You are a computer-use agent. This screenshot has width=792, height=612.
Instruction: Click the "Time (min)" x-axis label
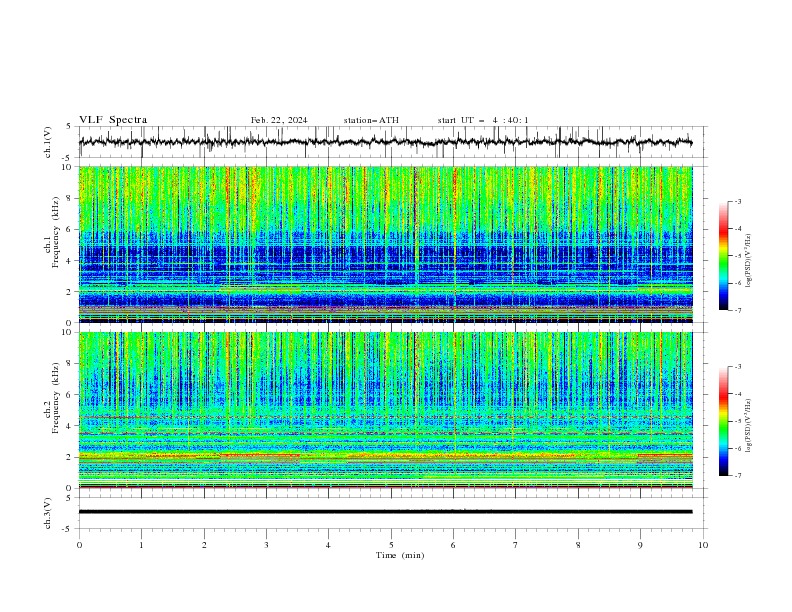(x=400, y=555)
